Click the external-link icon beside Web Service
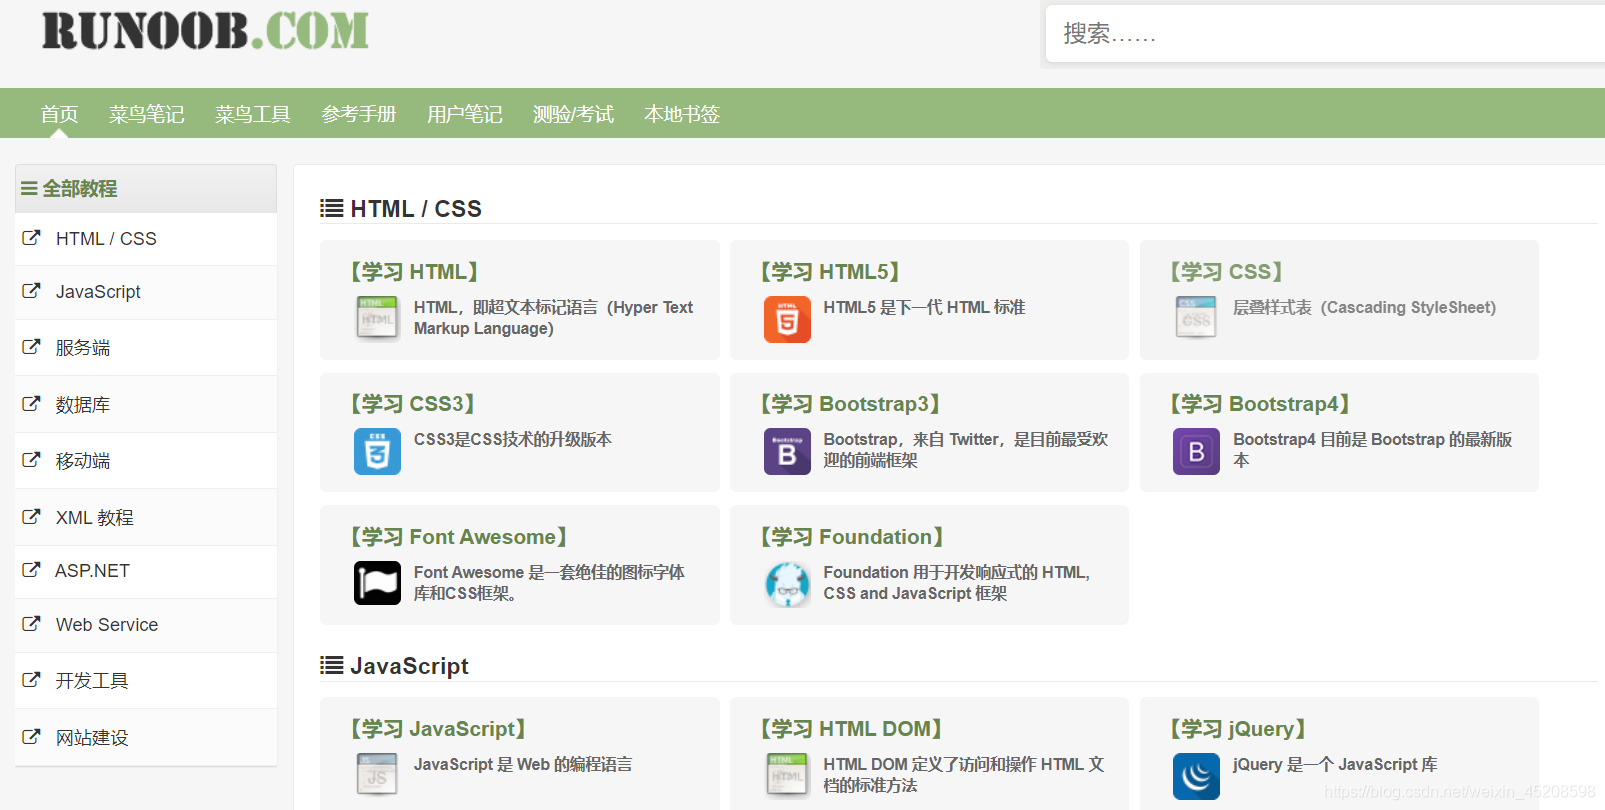This screenshot has width=1605, height=810. pos(32,624)
